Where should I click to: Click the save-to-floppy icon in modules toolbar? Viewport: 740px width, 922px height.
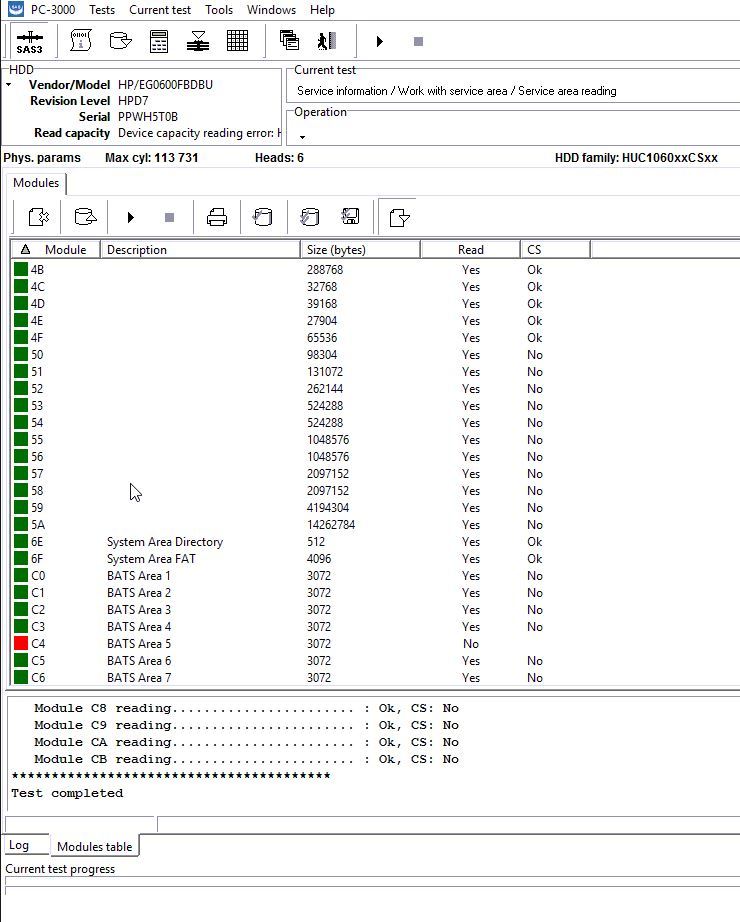(x=350, y=217)
